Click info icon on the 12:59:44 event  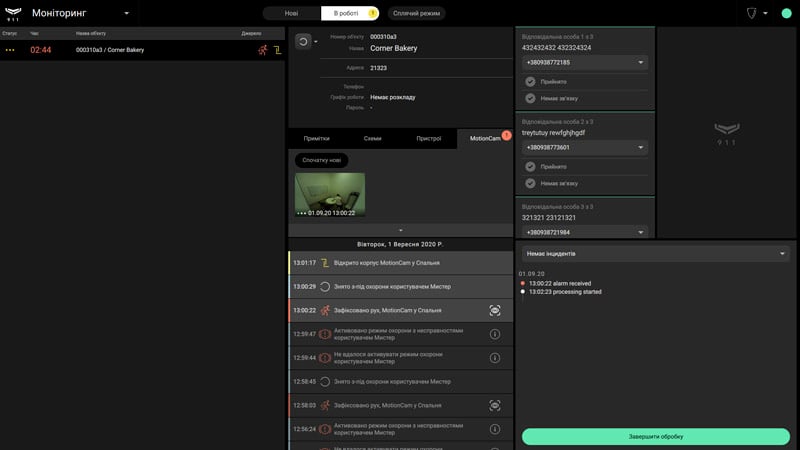(494, 358)
